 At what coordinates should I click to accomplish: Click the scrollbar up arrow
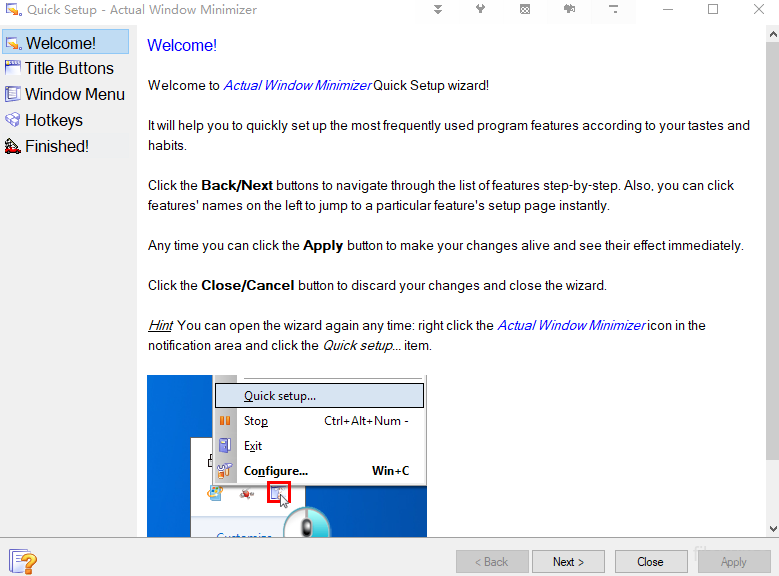[x=772, y=35]
